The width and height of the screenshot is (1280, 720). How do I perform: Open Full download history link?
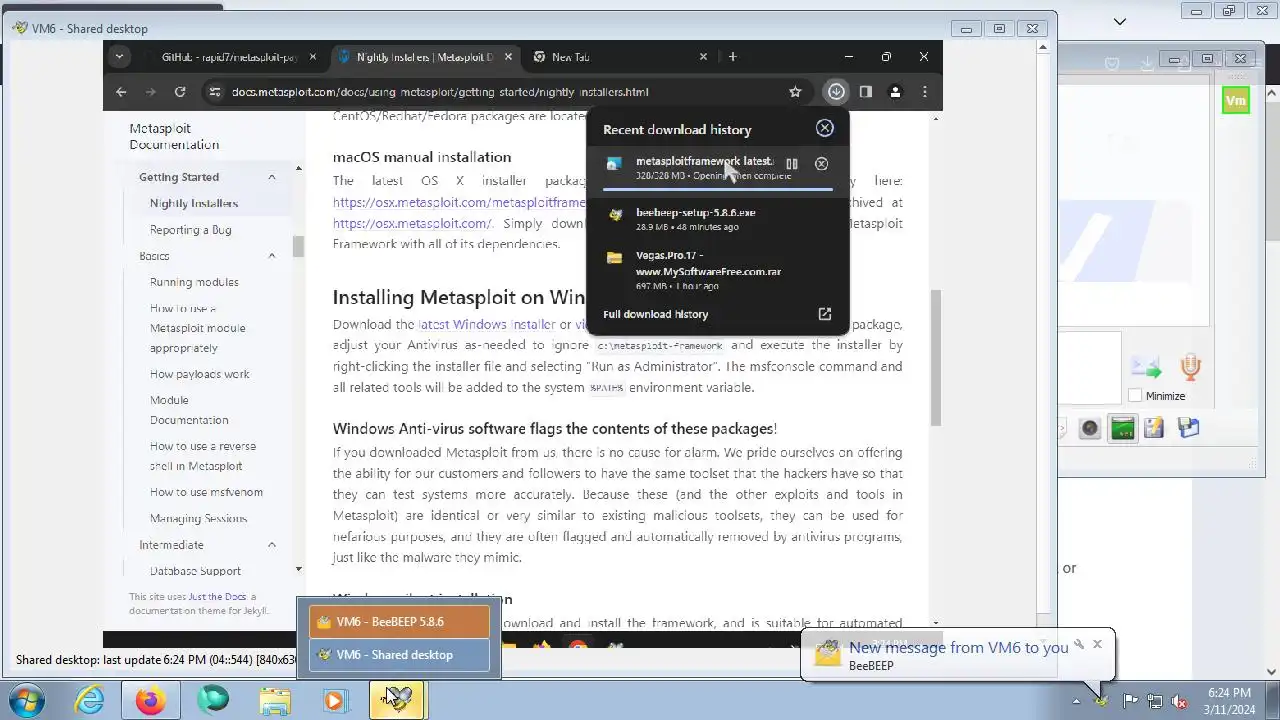pyautogui.click(x=655, y=314)
